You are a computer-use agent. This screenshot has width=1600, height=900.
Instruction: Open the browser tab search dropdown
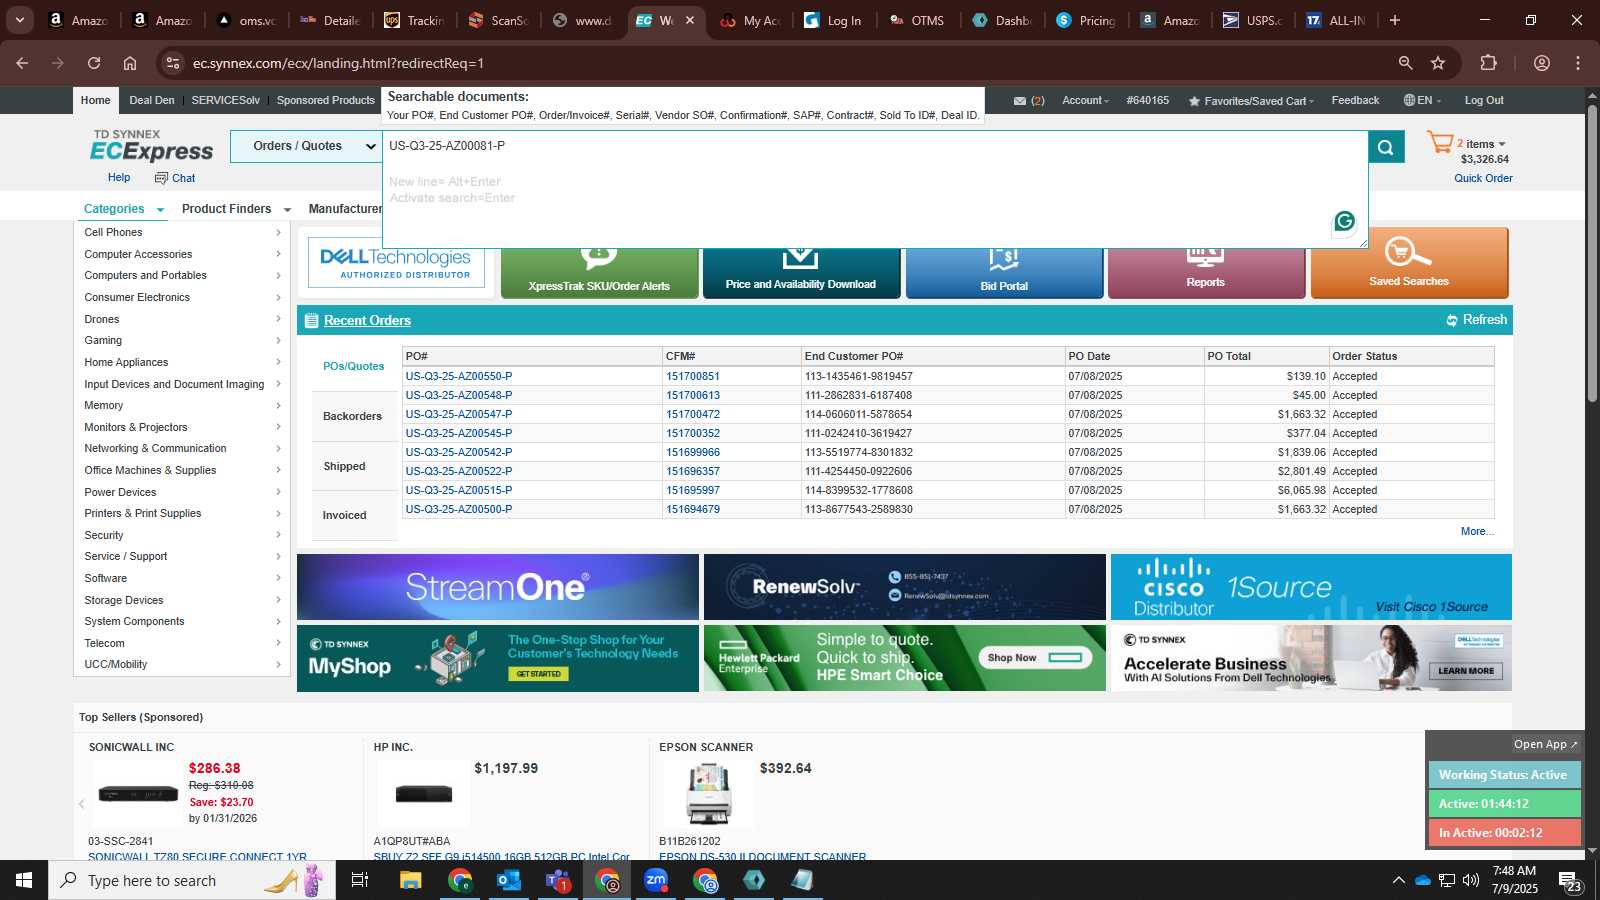coord(19,20)
